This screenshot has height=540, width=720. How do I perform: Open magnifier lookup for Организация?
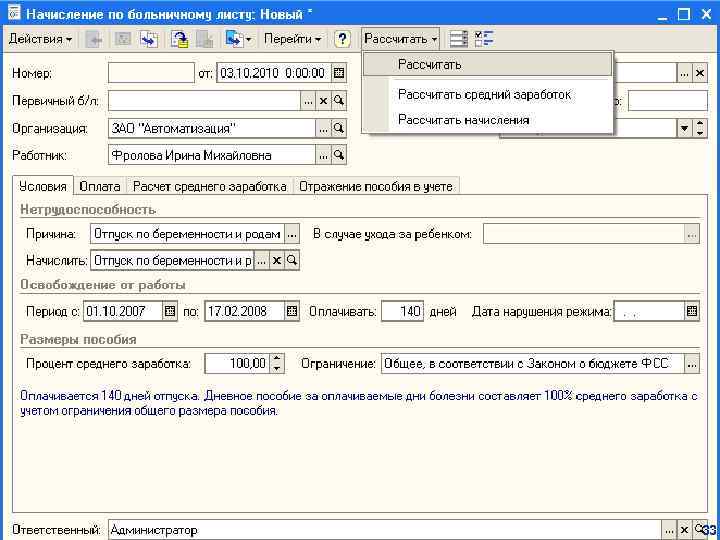[339, 129]
